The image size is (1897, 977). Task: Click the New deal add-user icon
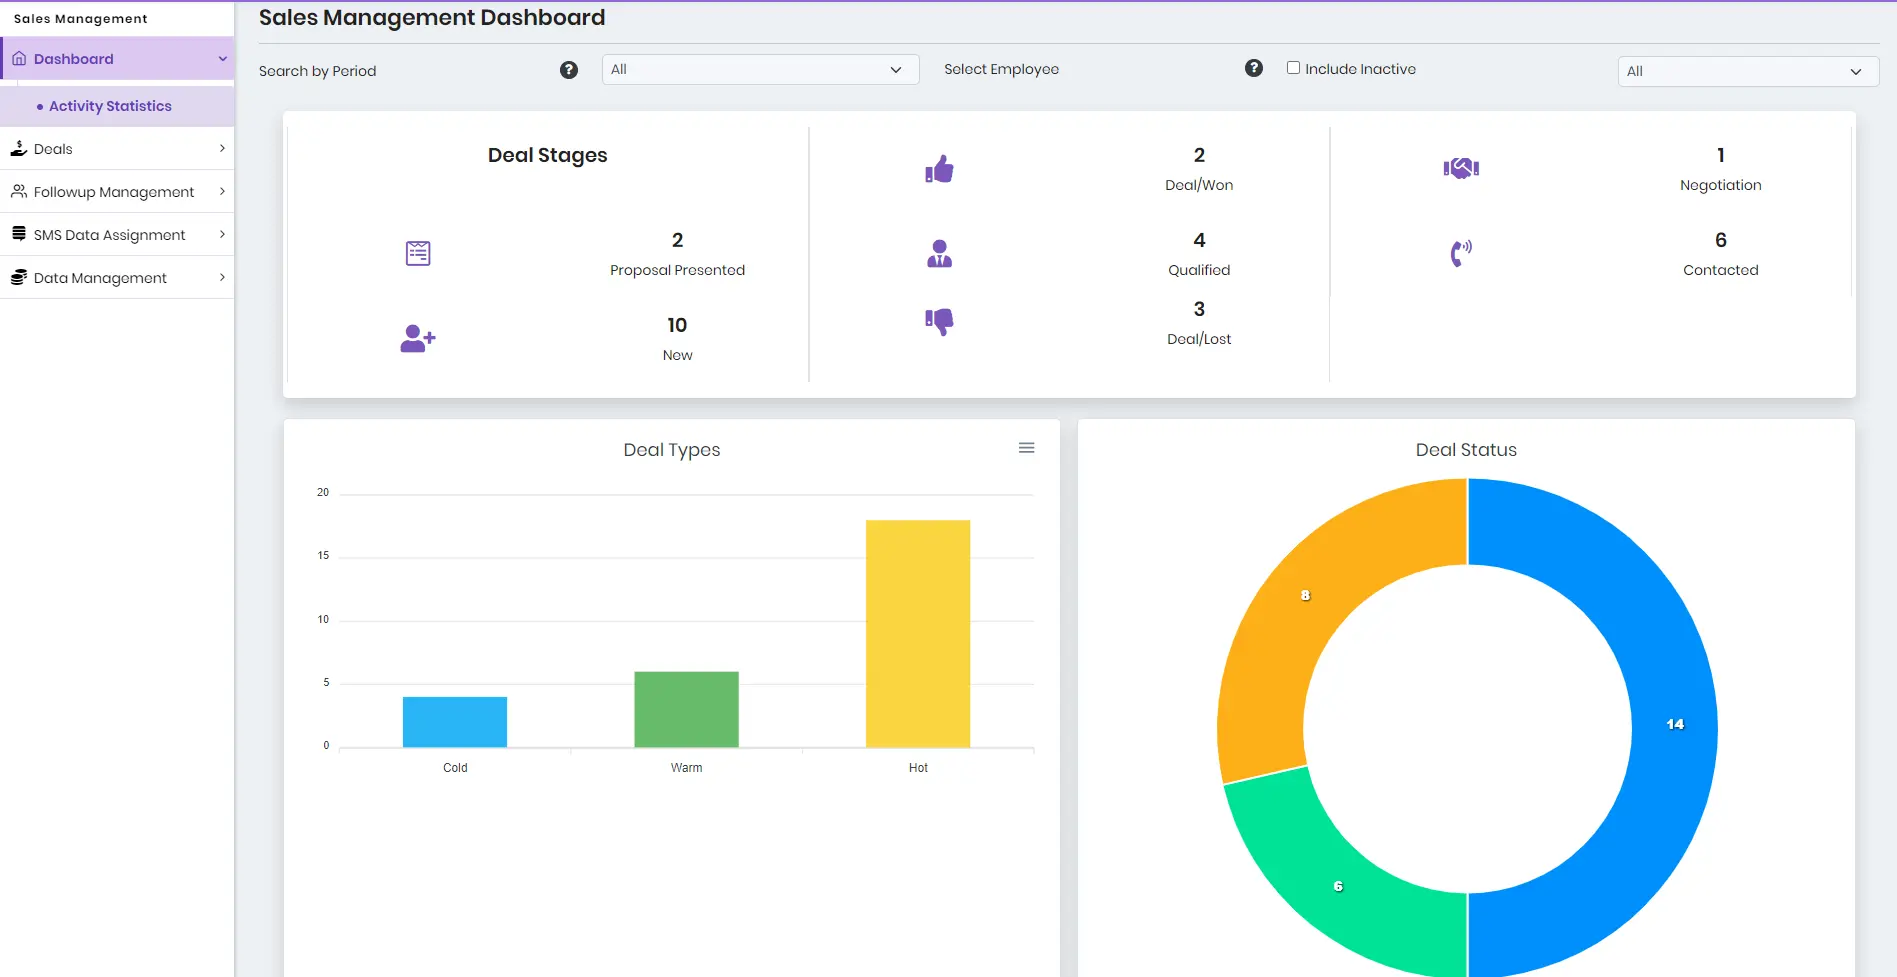tap(418, 339)
